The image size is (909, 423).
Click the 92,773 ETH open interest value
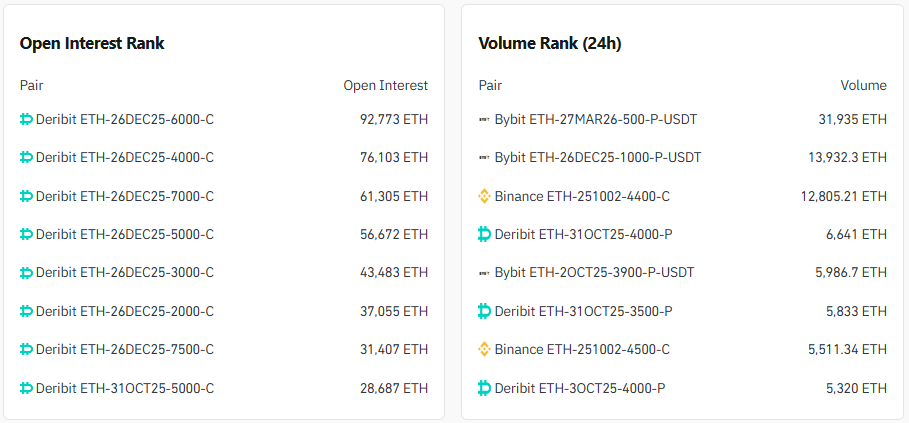point(393,120)
